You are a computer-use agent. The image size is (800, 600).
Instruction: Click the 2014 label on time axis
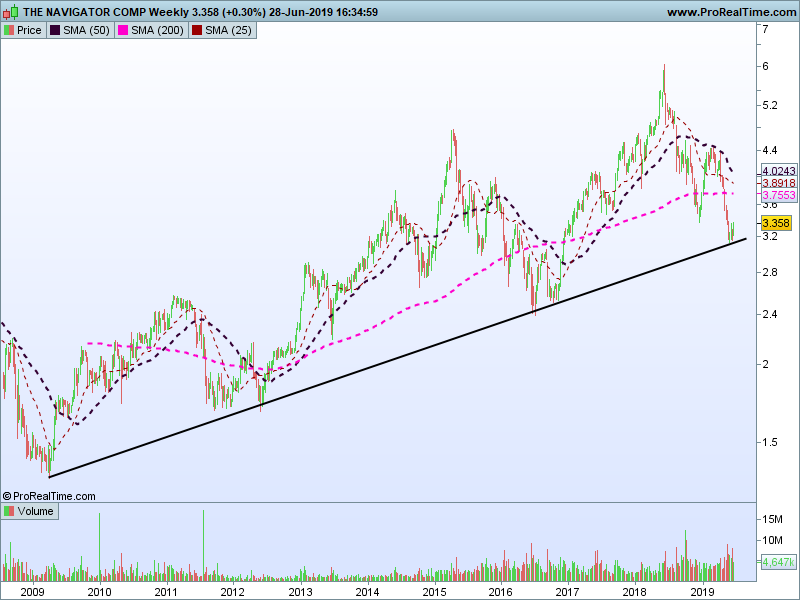coord(367,592)
